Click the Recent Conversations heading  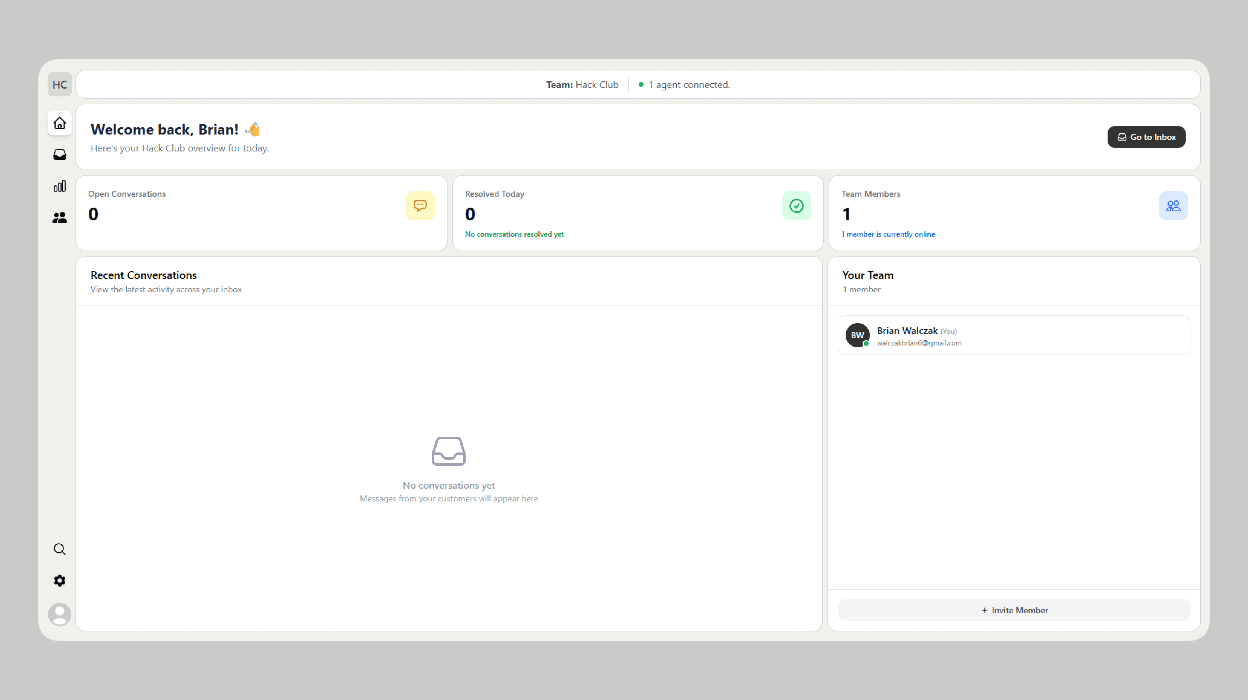pyautogui.click(x=143, y=275)
